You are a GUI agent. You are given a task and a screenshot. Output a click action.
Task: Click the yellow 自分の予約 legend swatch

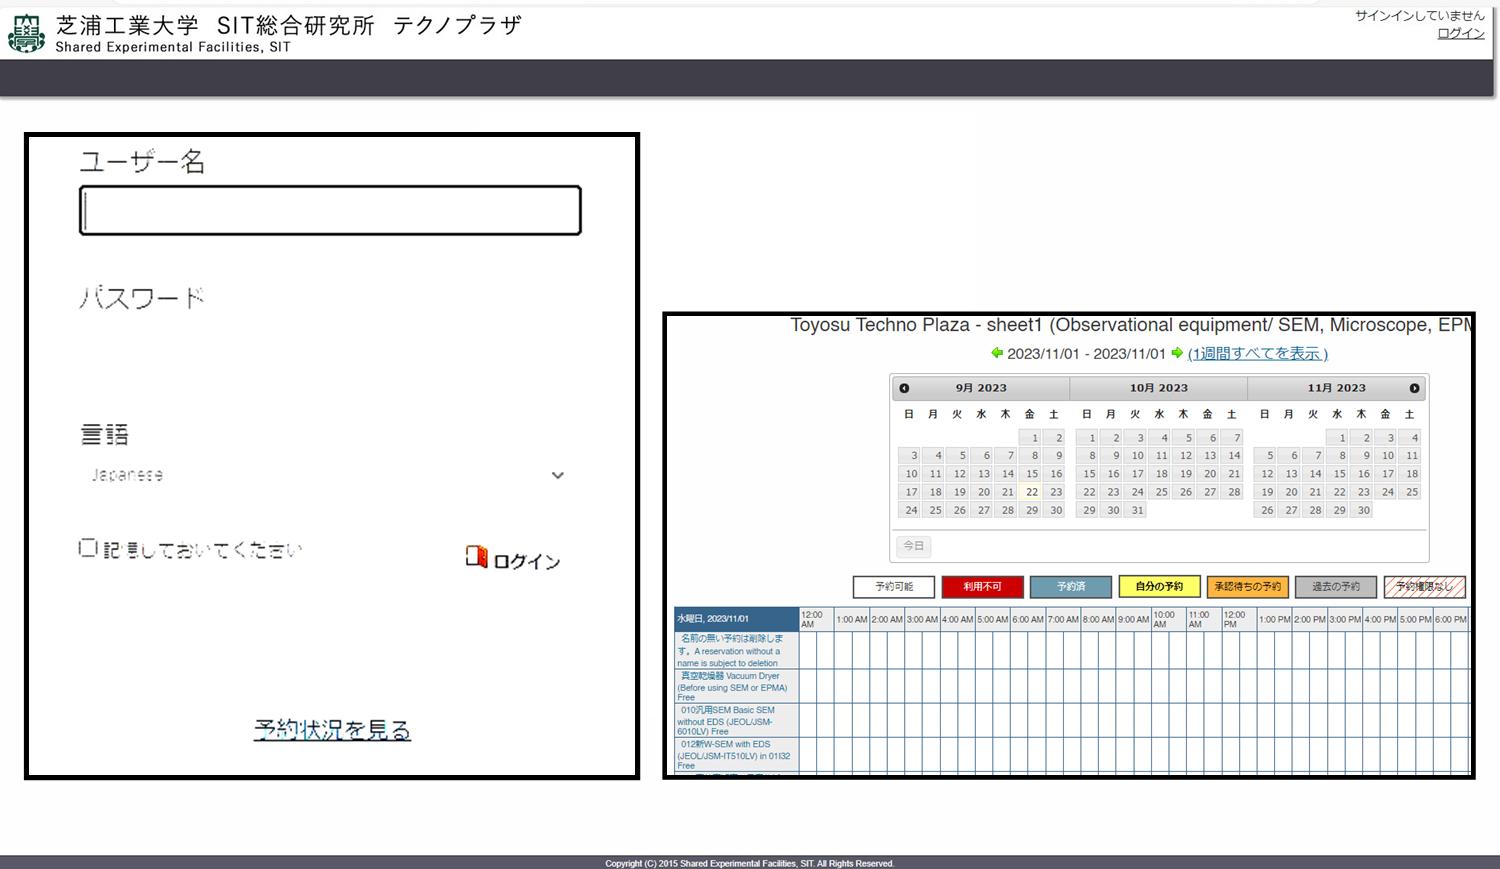point(1159,587)
